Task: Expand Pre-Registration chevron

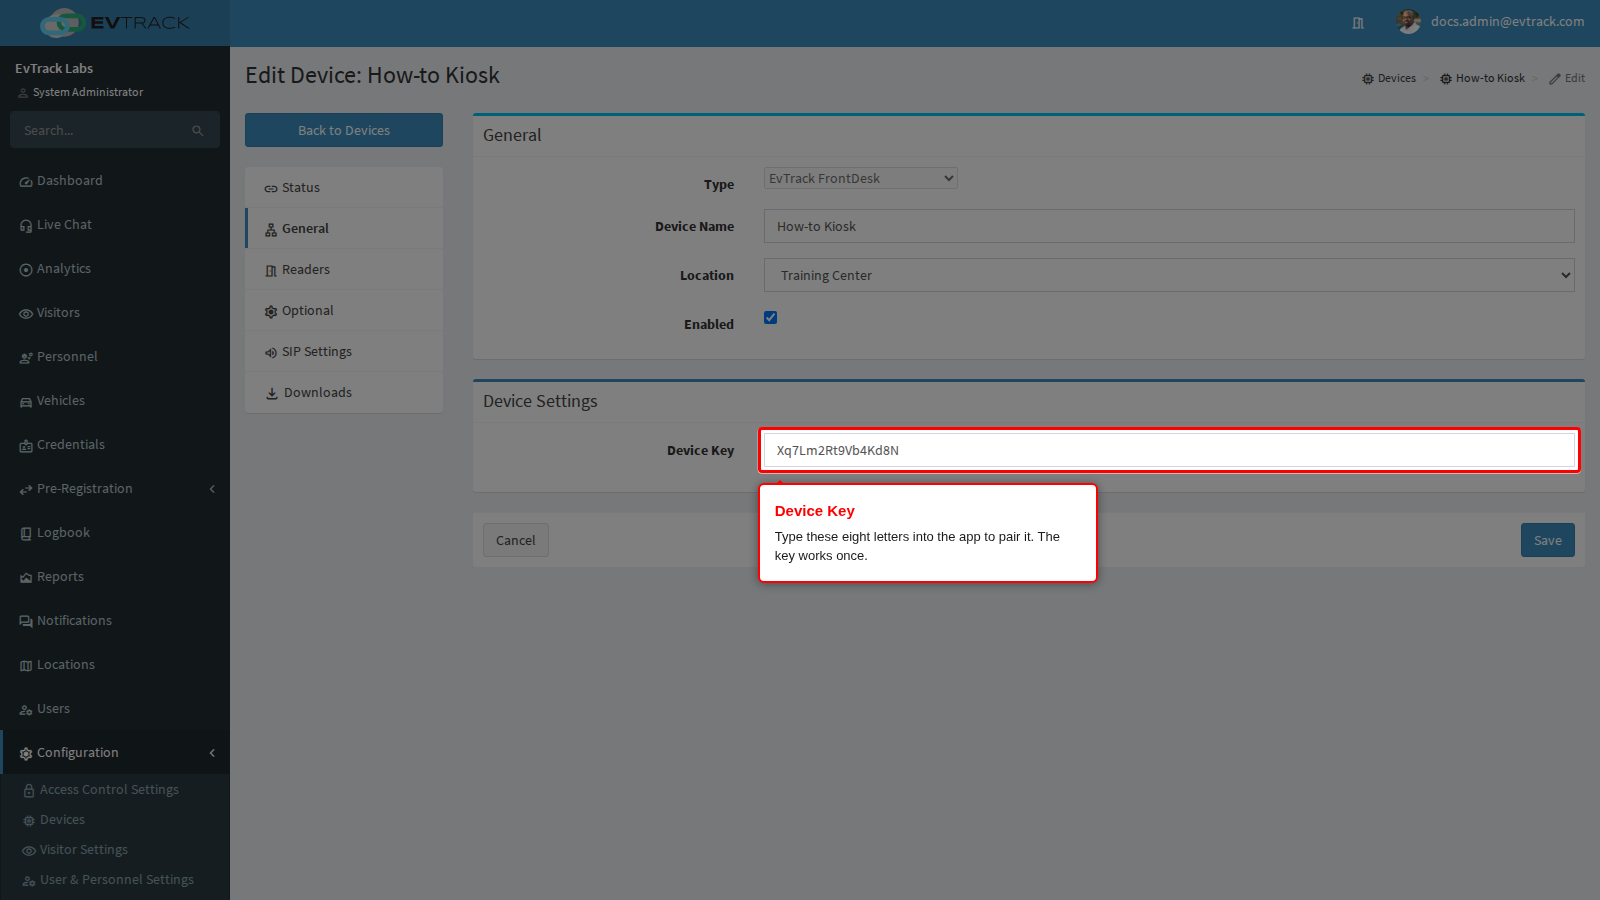Action: pos(212,489)
